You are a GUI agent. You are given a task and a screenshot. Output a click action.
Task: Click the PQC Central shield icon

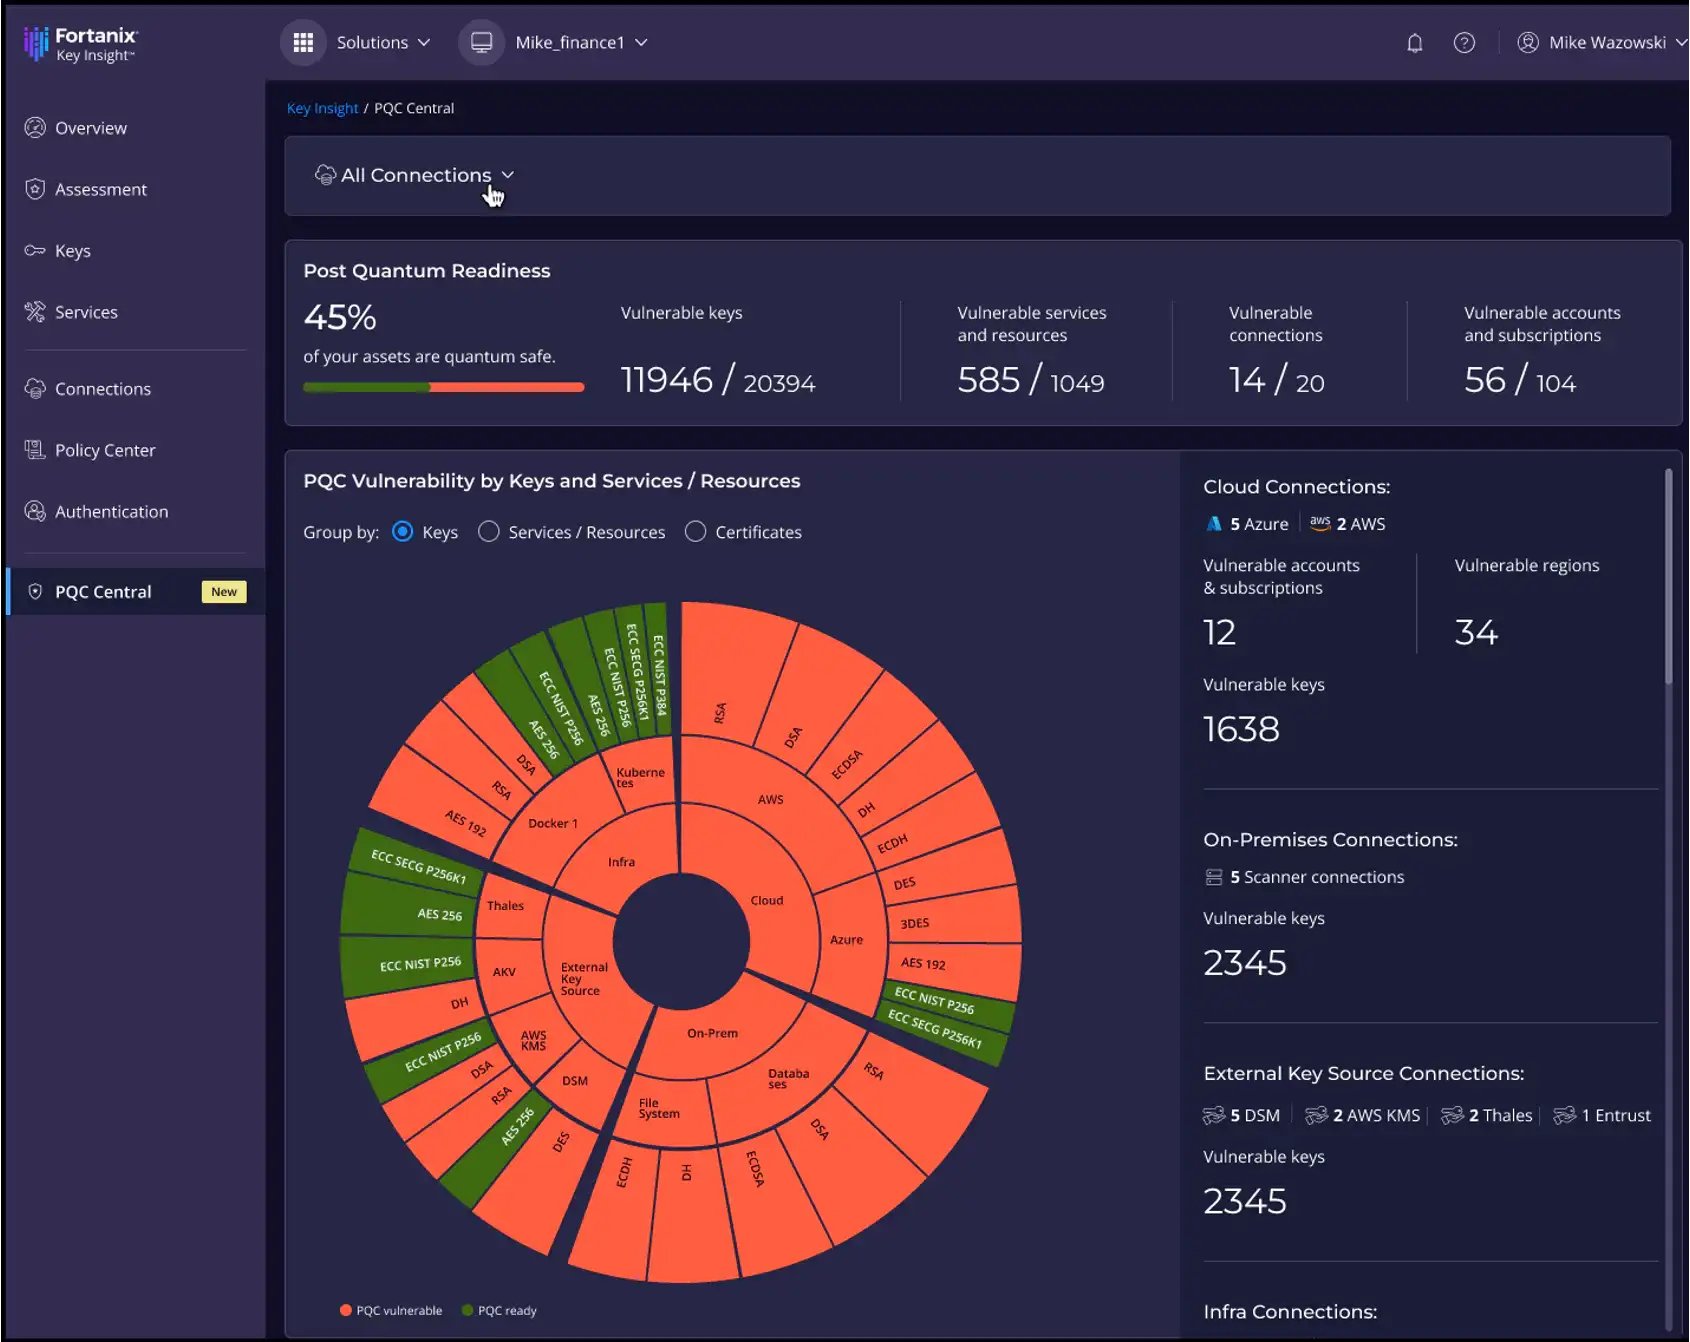(x=35, y=592)
